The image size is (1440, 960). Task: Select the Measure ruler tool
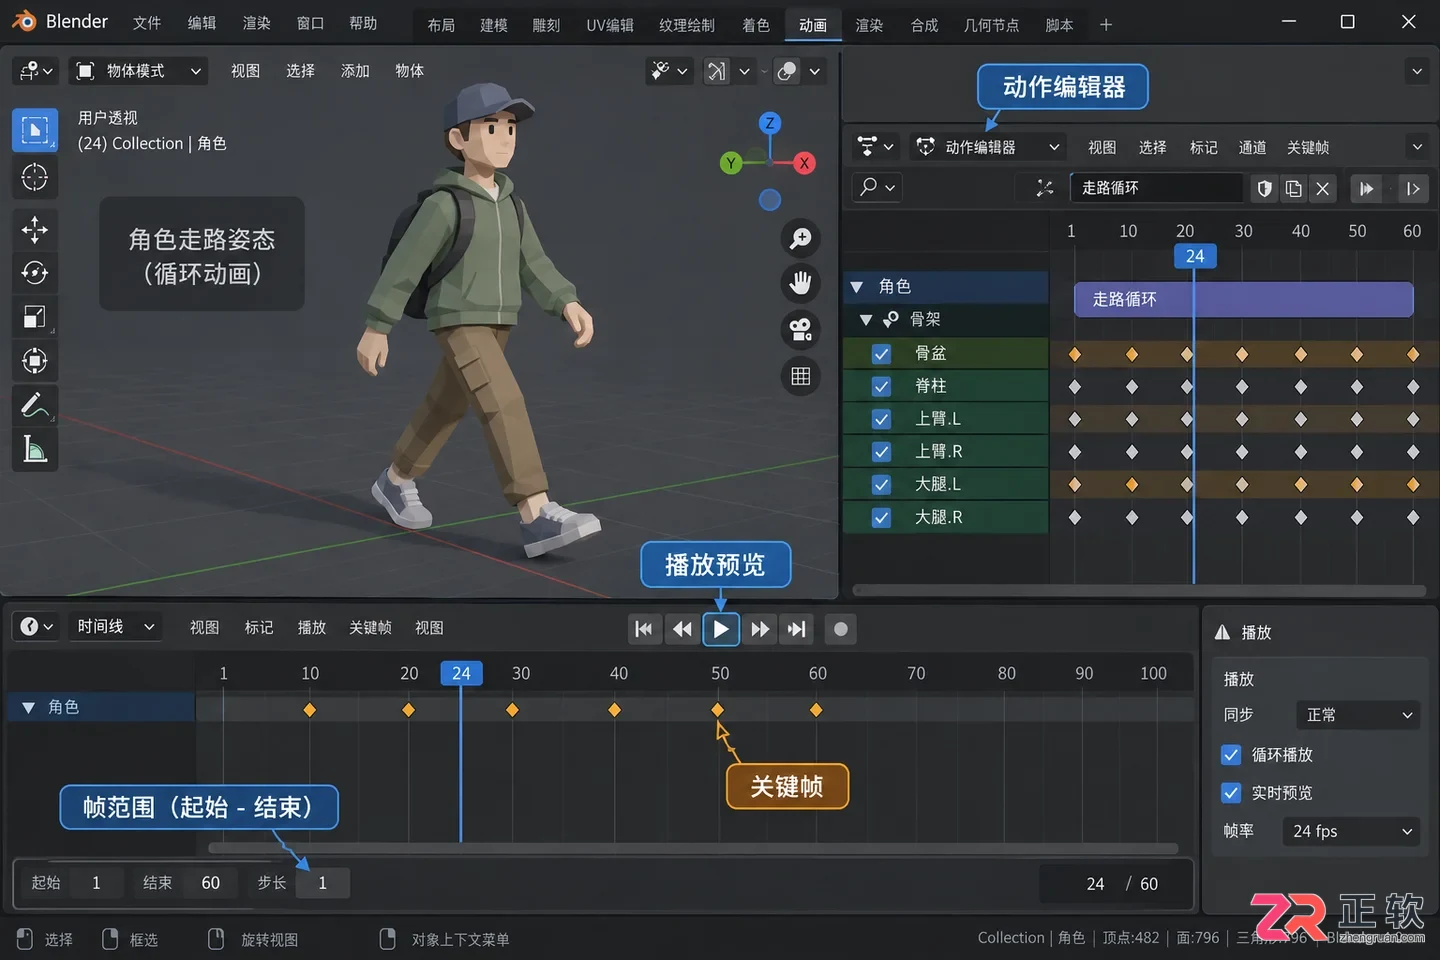click(x=35, y=449)
